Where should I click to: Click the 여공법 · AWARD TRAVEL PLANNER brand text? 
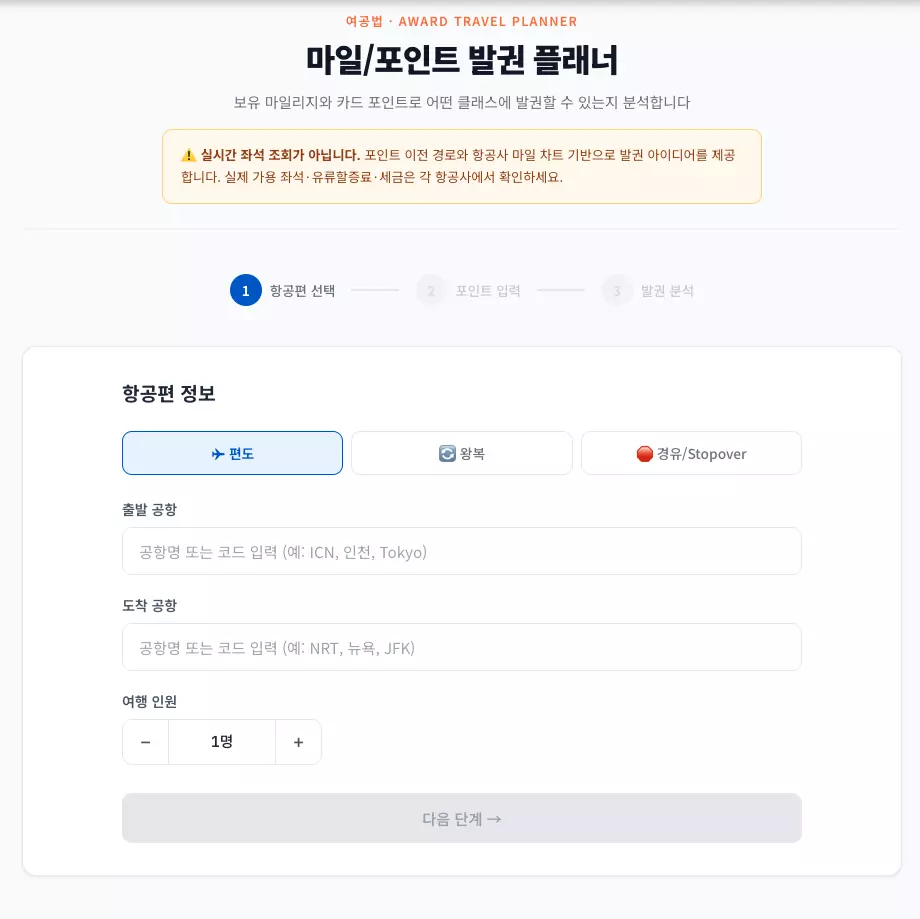[x=461, y=21]
